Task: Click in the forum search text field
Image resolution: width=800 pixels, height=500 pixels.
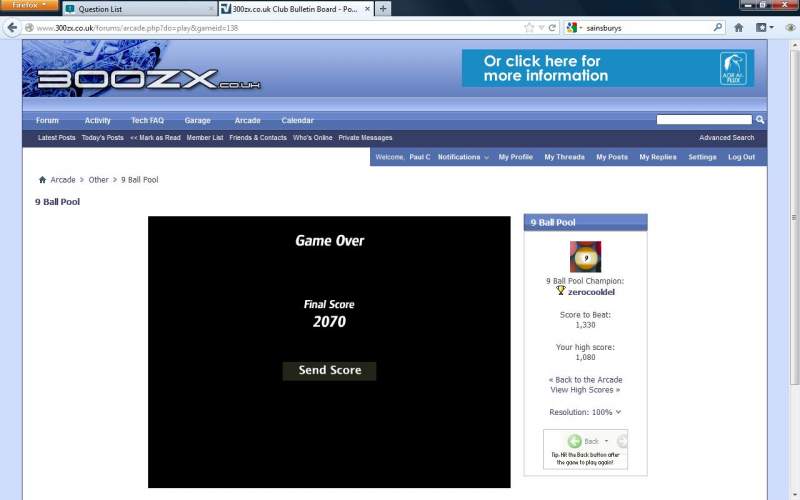Action: (704, 120)
